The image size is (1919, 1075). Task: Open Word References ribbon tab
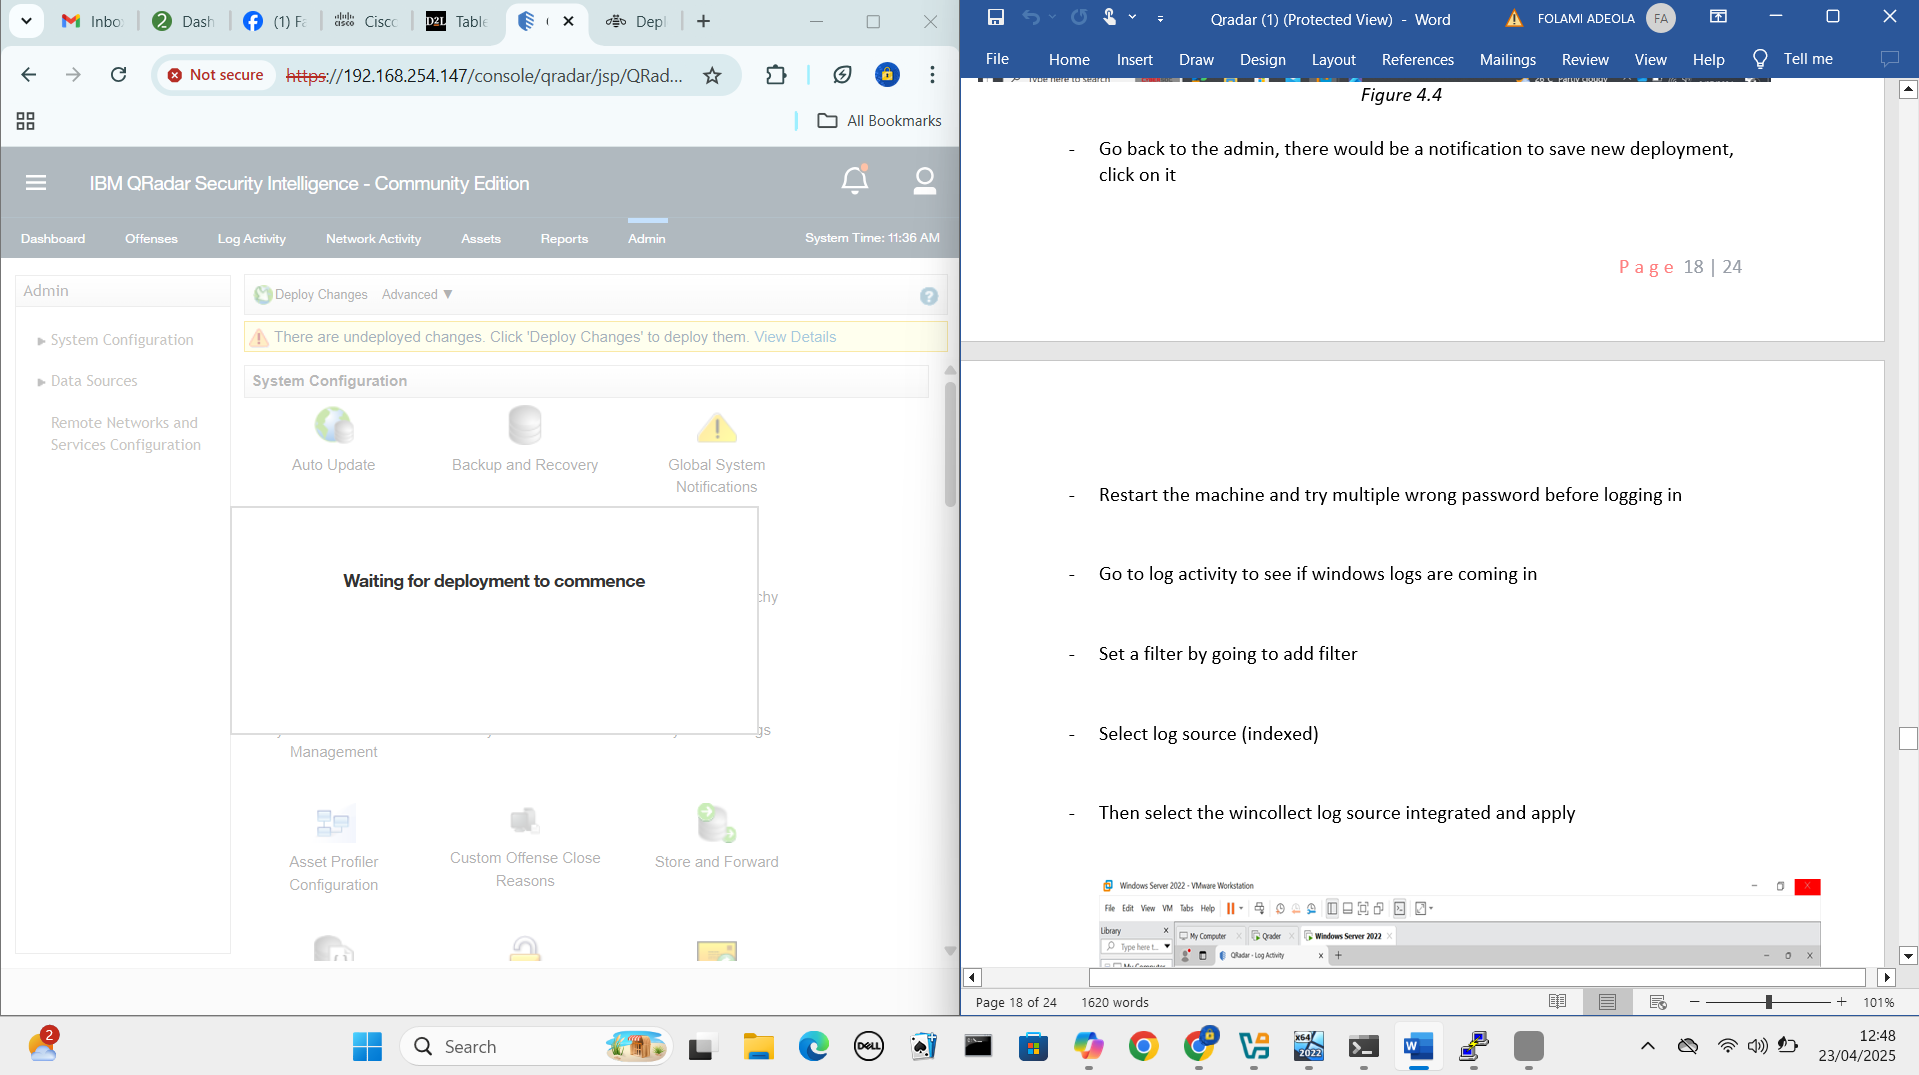[x=1417, y=59]
